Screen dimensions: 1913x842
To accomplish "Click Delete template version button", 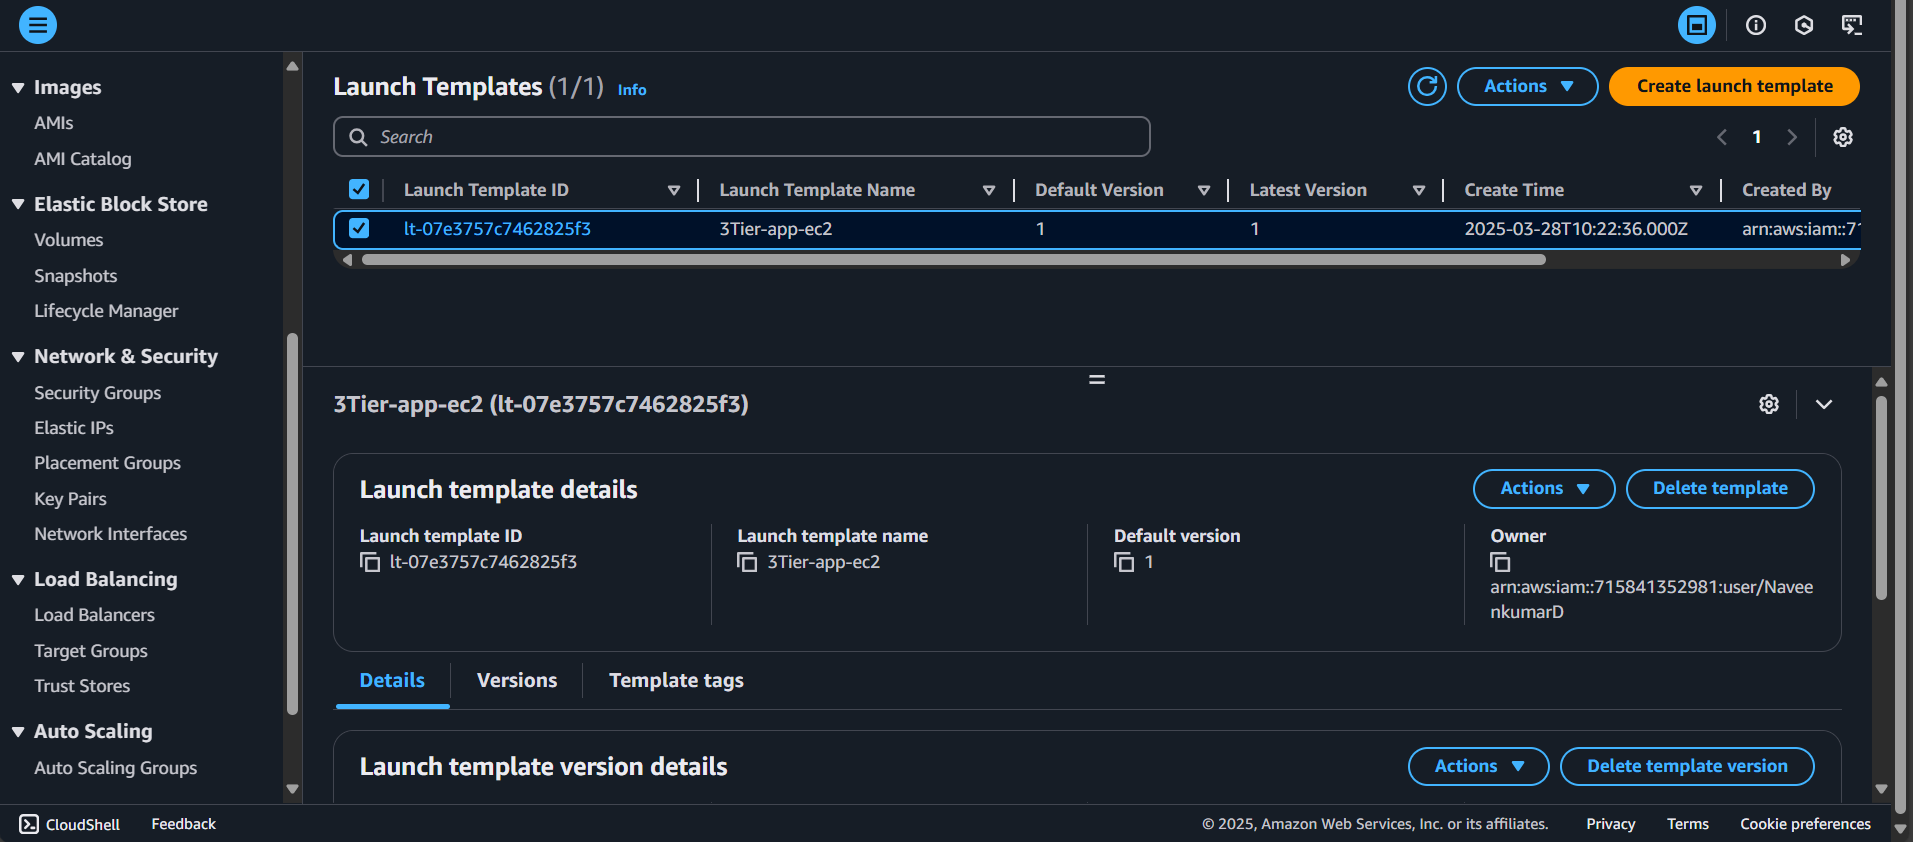I will coord(1687,766).
